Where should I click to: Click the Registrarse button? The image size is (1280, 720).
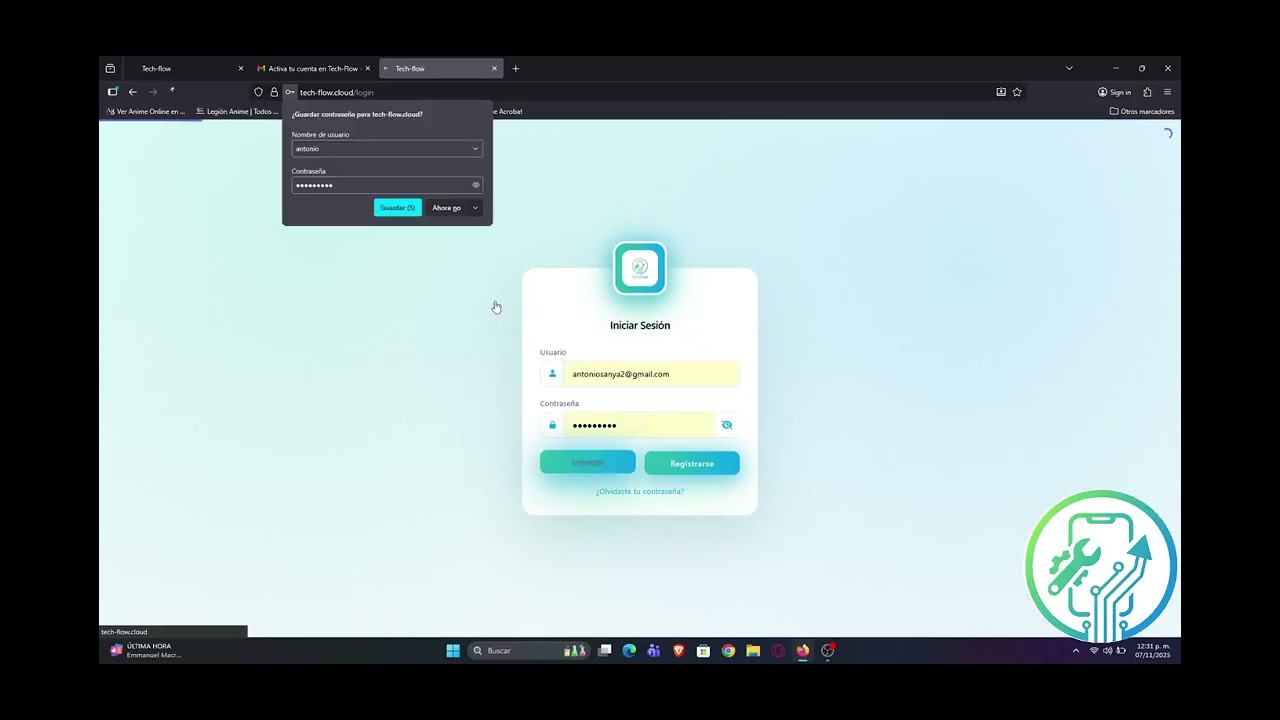coord(692,463)
